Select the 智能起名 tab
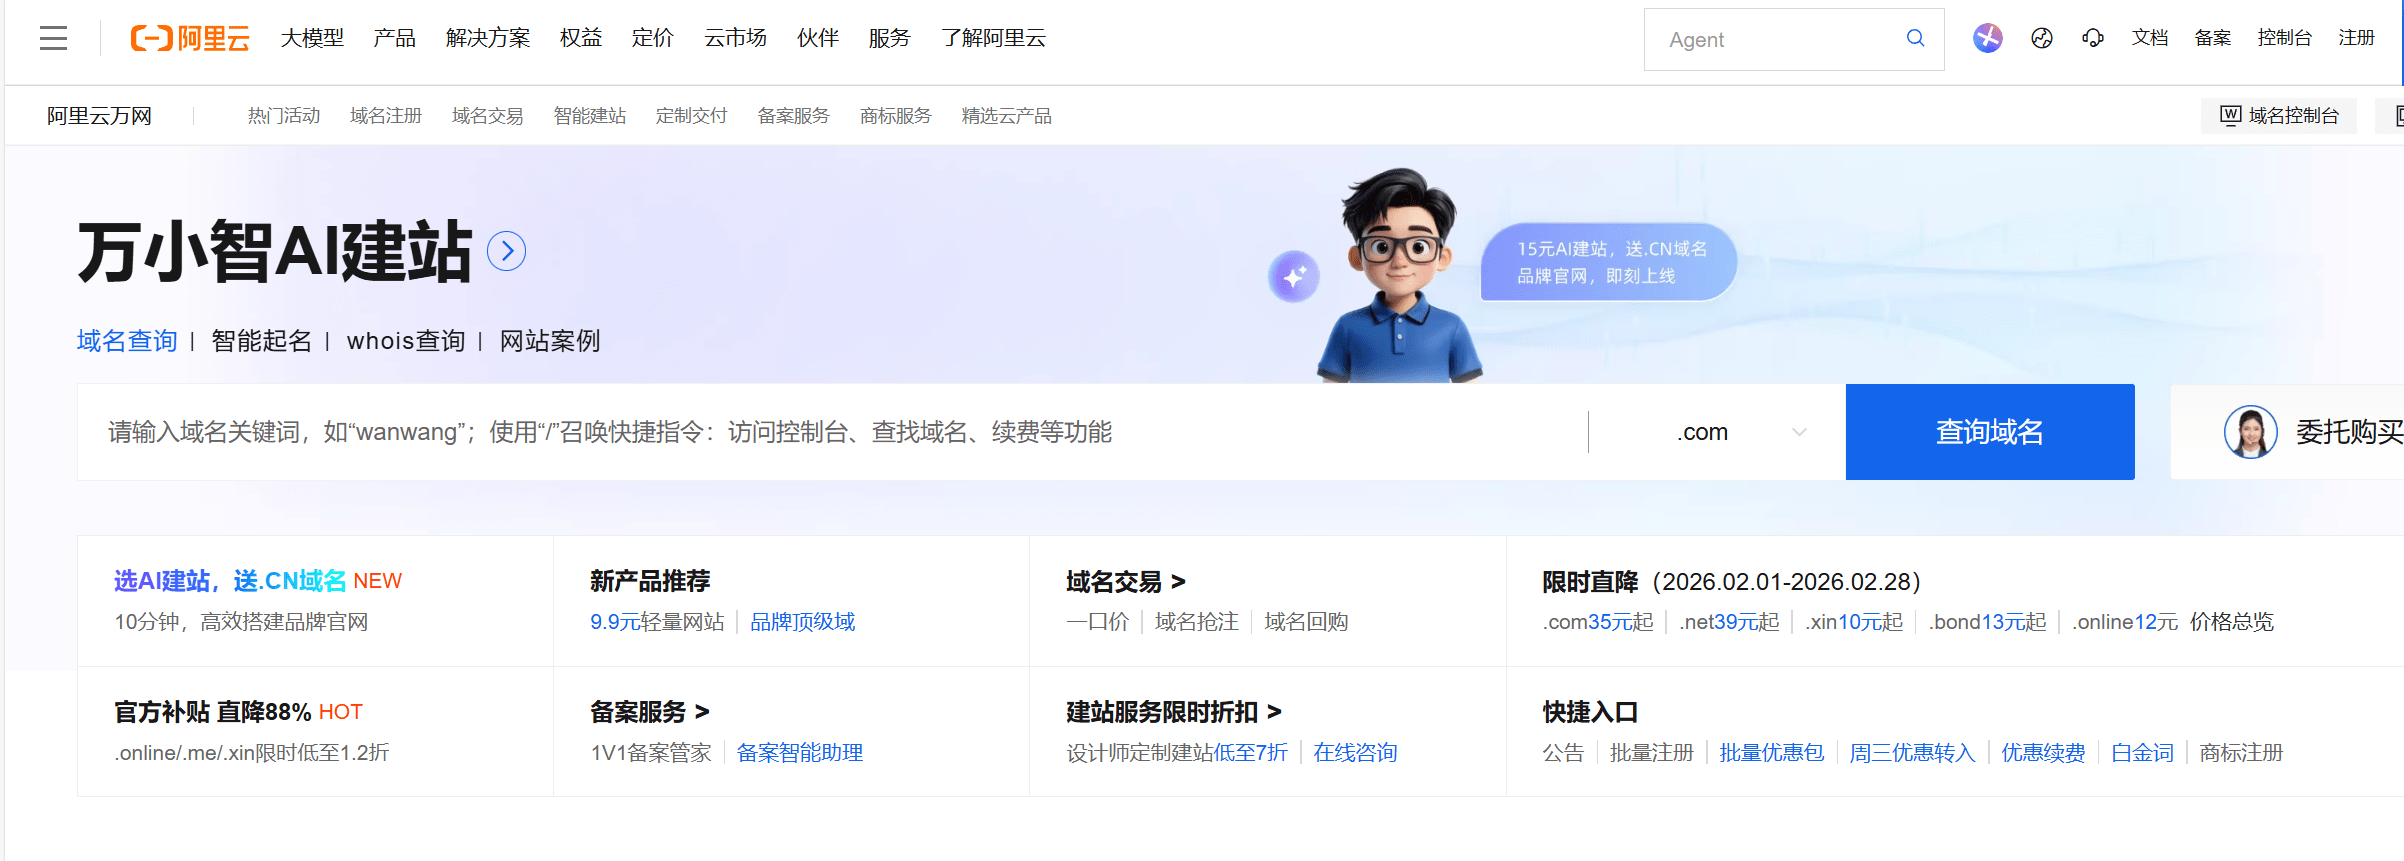The height and width of the screenshot is (861, 2404). 261,341
